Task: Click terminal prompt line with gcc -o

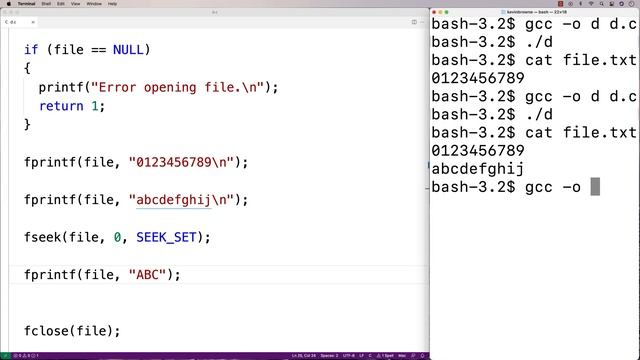Action: [516, 187]
